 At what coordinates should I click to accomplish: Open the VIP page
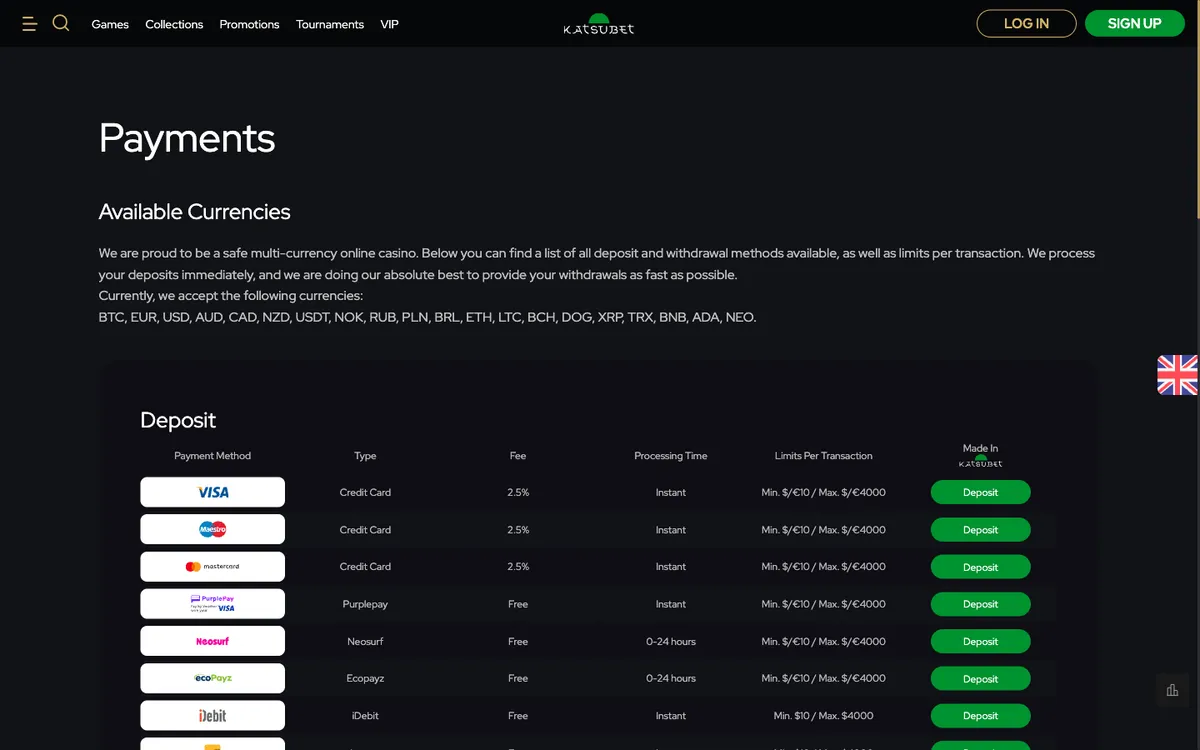click(x=390, y=24)
